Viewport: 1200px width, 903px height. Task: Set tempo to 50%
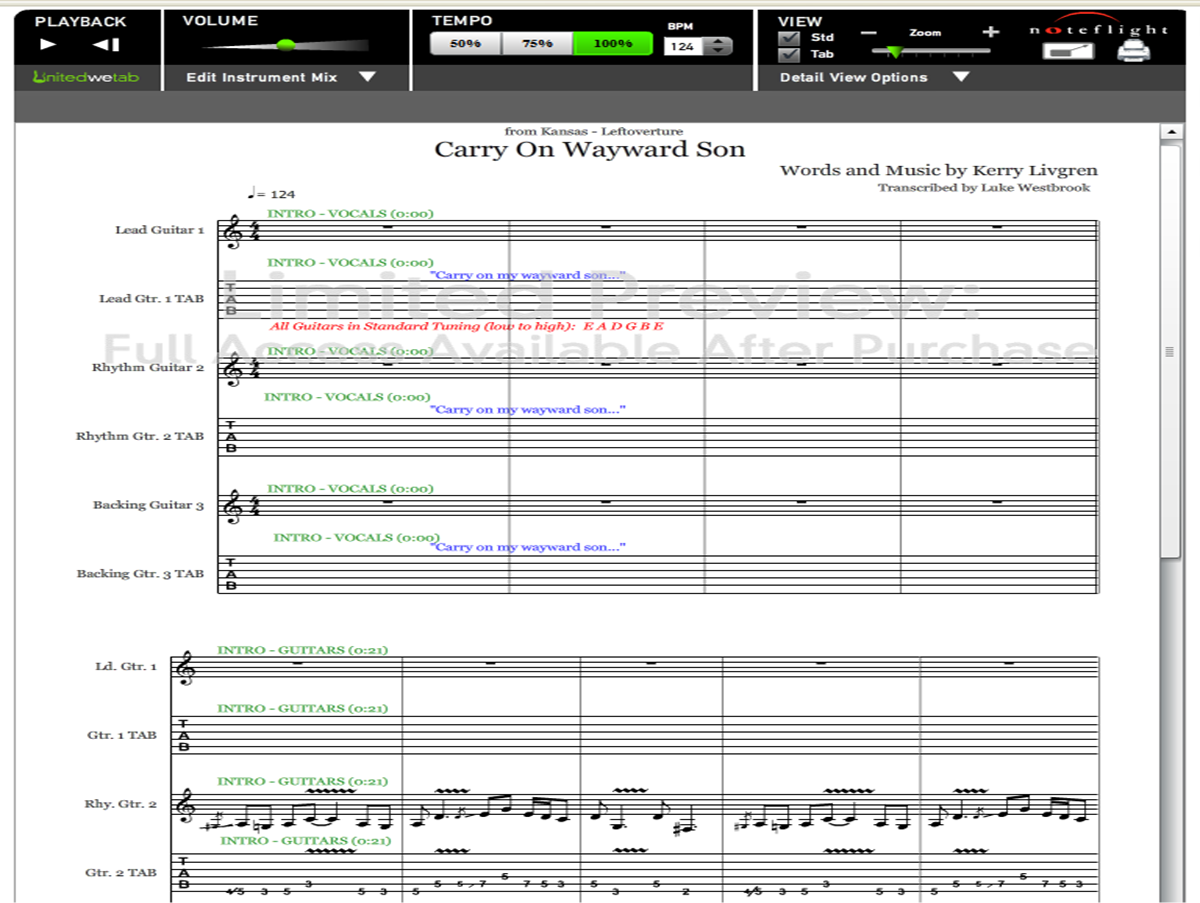pyautogui.click(x=465, y=44)
